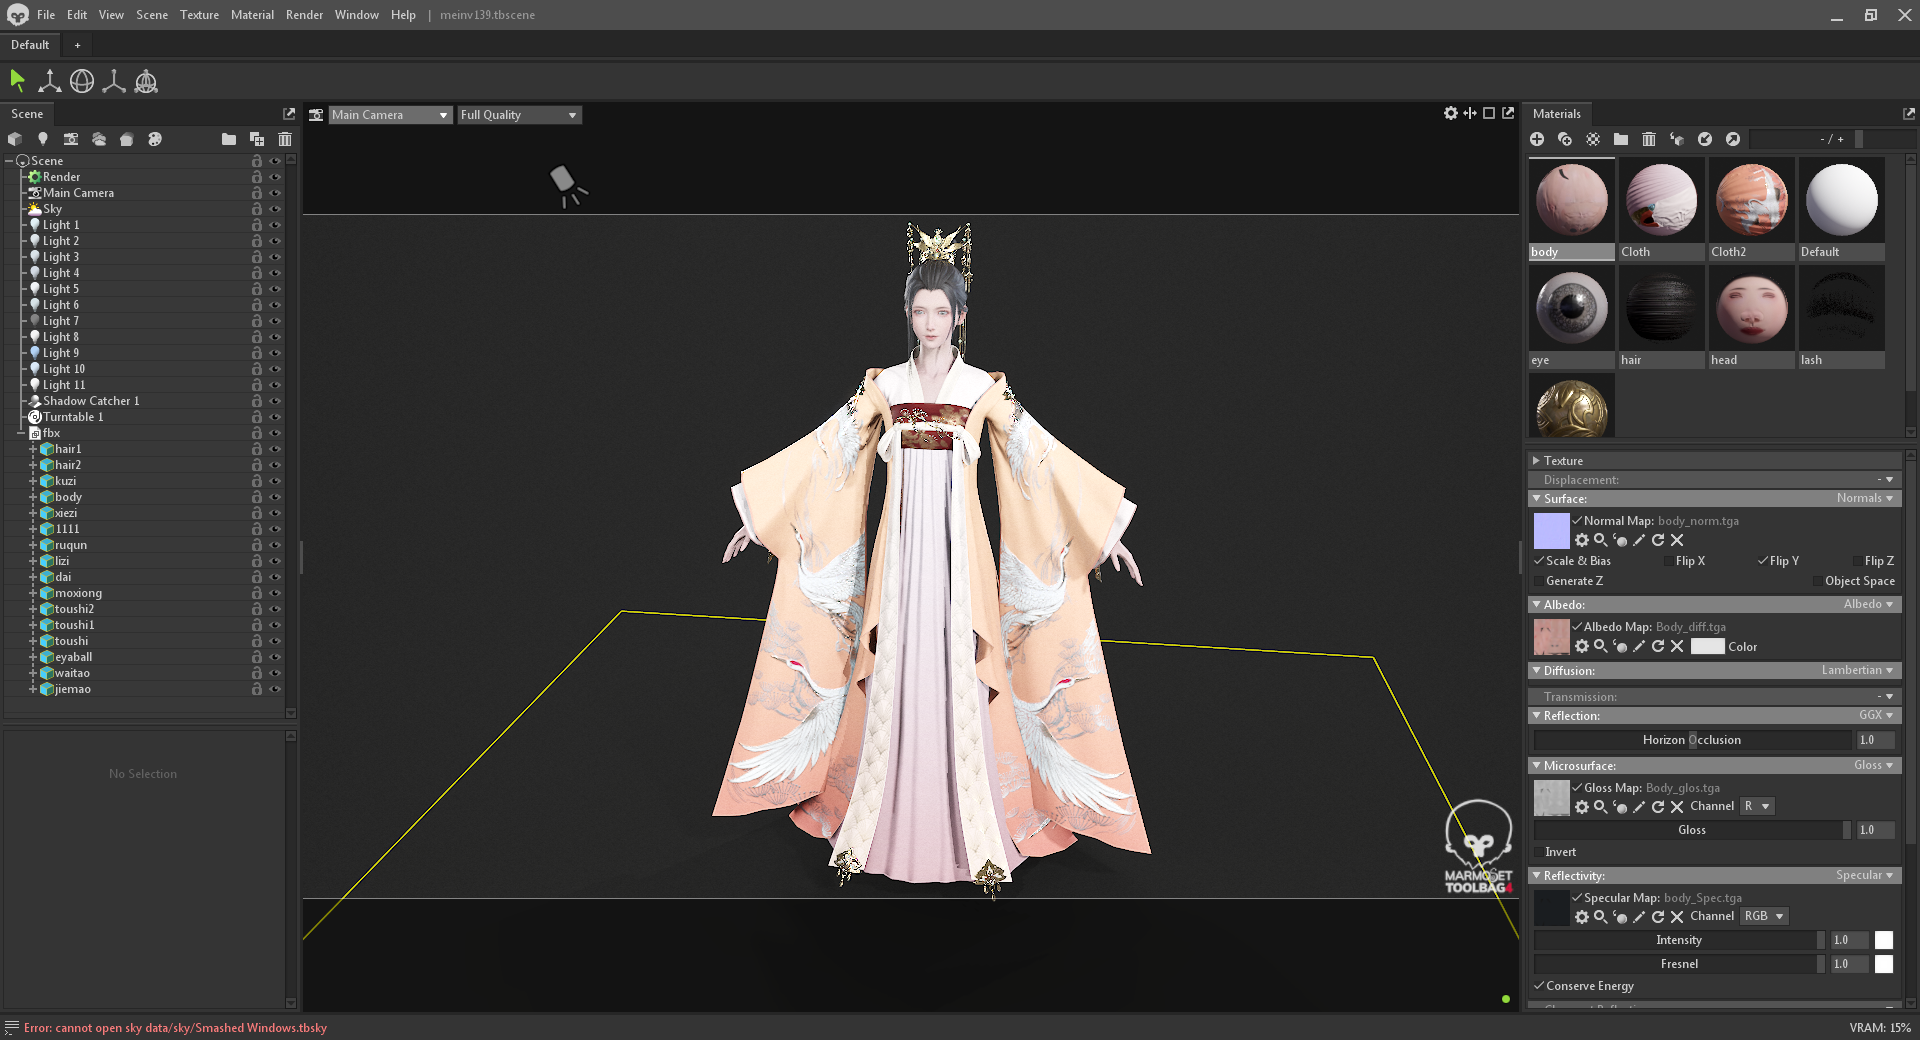This screenshot has height=1040, width=1920.
Task: Edit the Specular Map with pencil icon
Action: (x=1639, y=916)
